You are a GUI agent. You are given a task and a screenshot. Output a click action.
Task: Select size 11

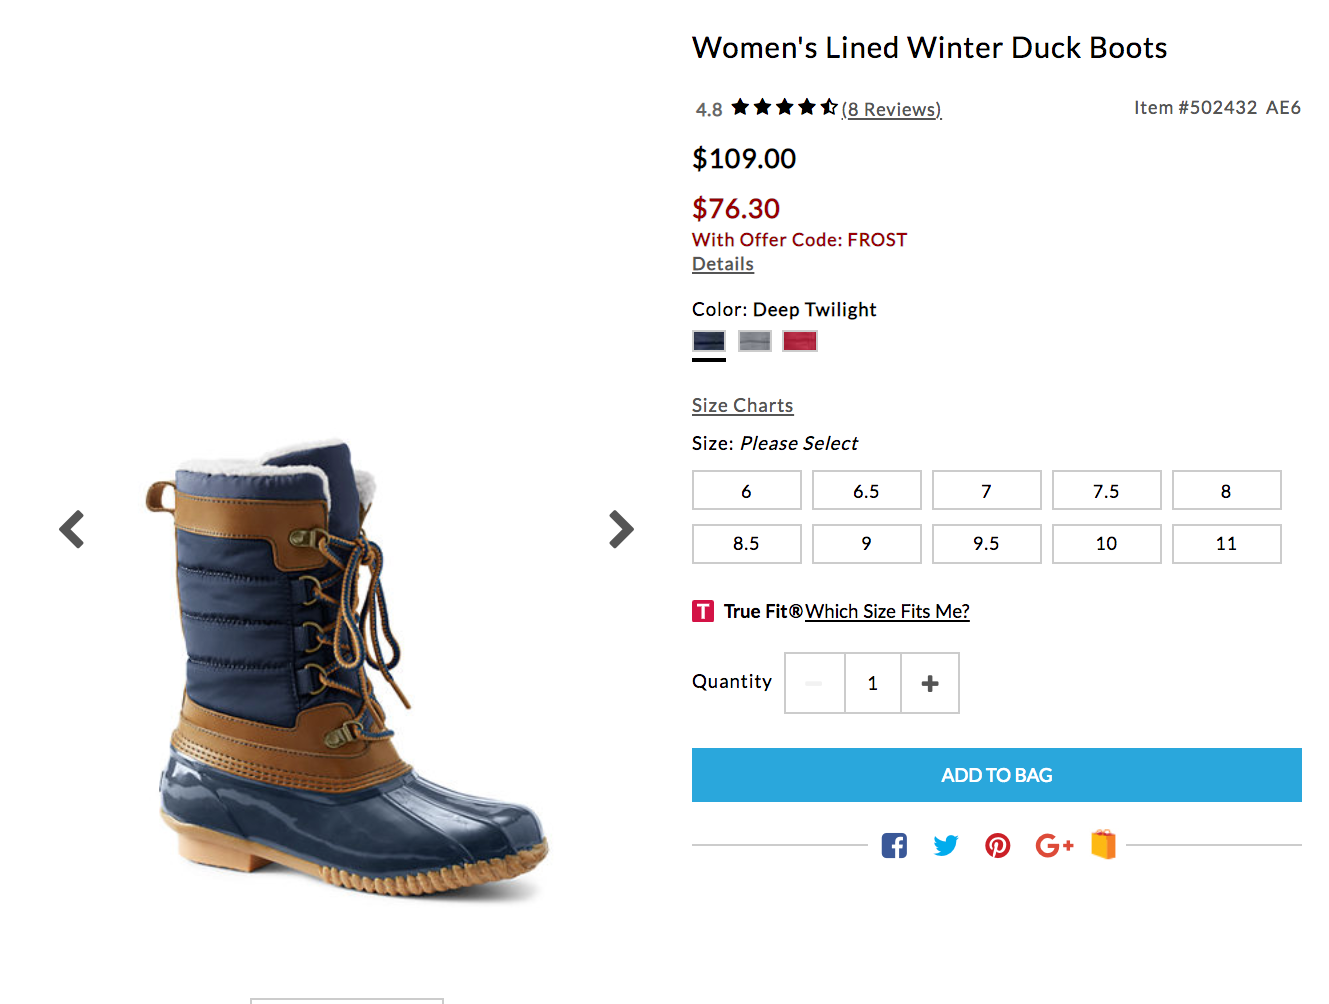click(1226, 544)
